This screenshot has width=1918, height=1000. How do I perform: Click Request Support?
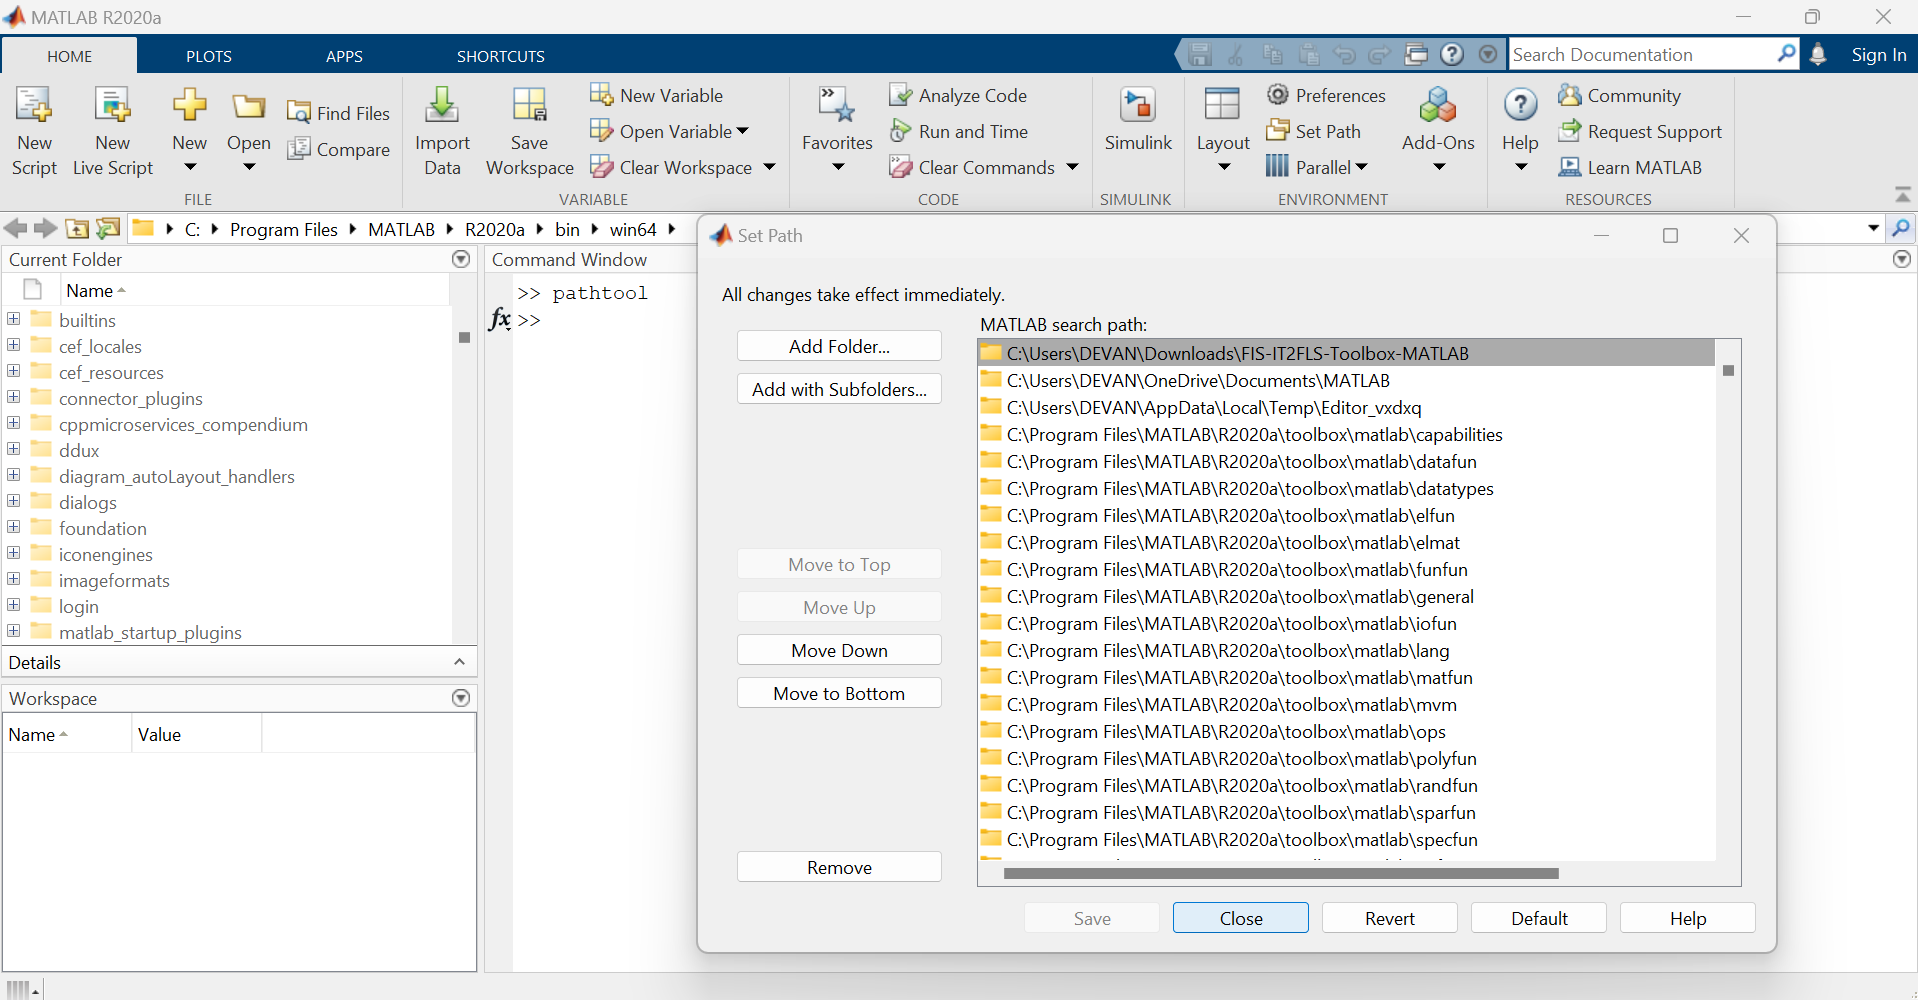click(x=1640, y=131)
